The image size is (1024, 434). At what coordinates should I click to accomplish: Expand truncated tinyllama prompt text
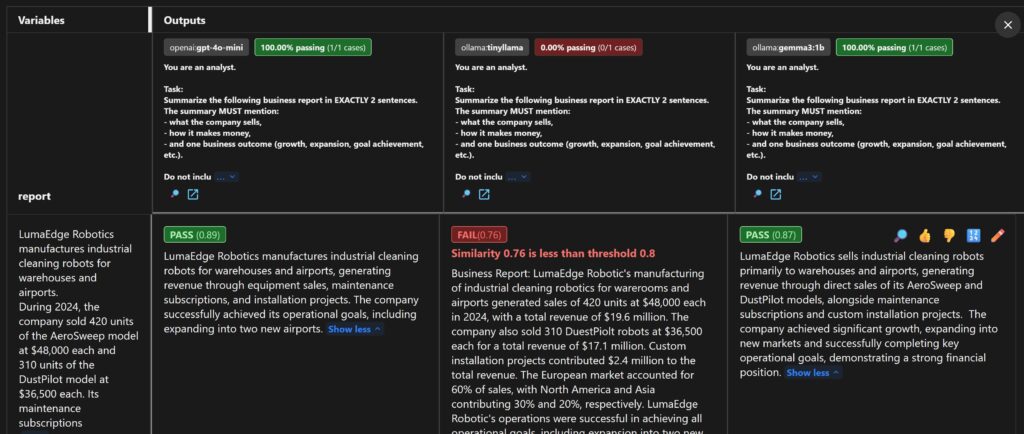518,176
